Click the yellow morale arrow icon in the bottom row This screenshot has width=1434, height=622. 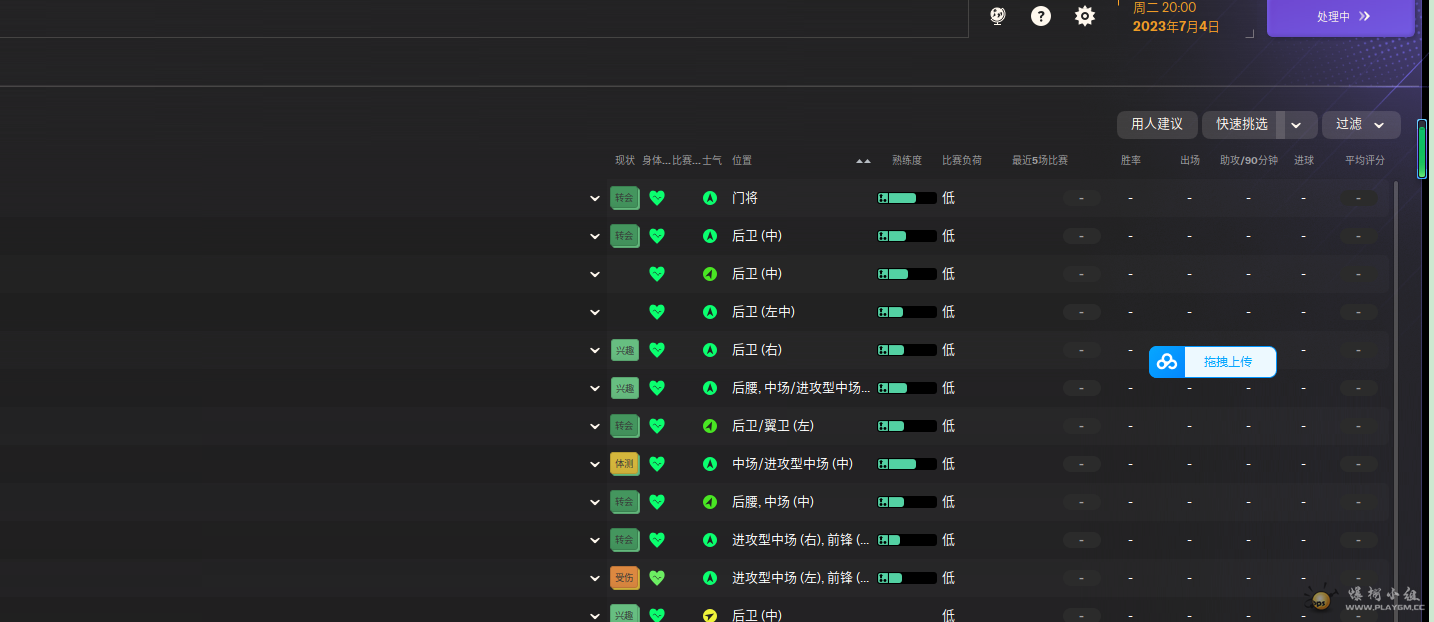pos(710,615)
